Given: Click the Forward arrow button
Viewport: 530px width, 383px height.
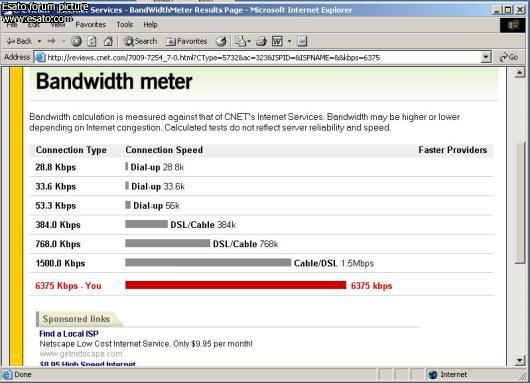Looking at the screenshot, I should (x=52, y=41).
